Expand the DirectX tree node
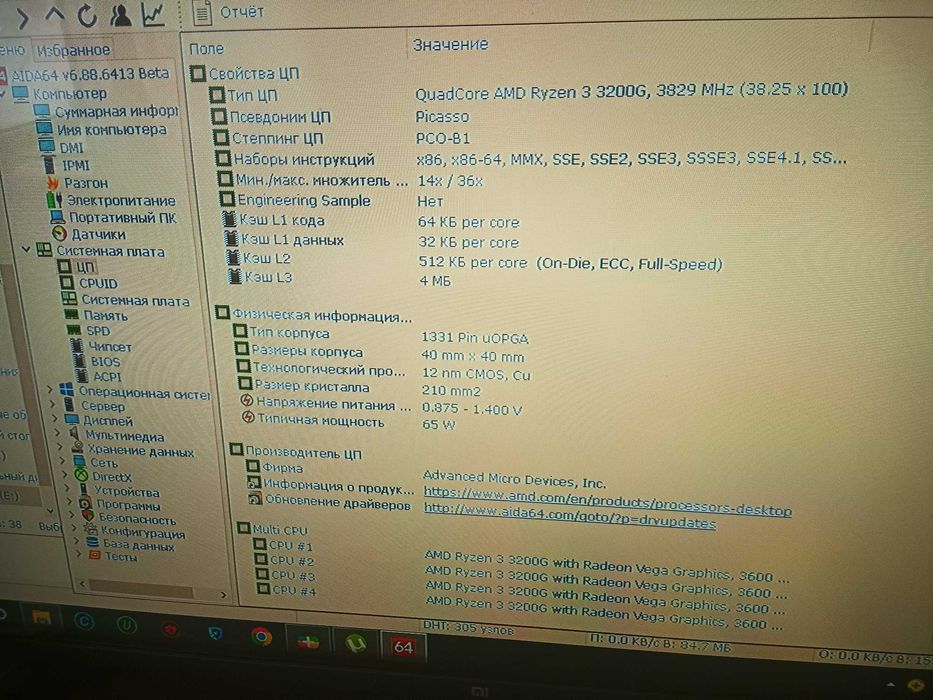Image resolution: width=933 pixels, height=700 pixels. point(65,474)
